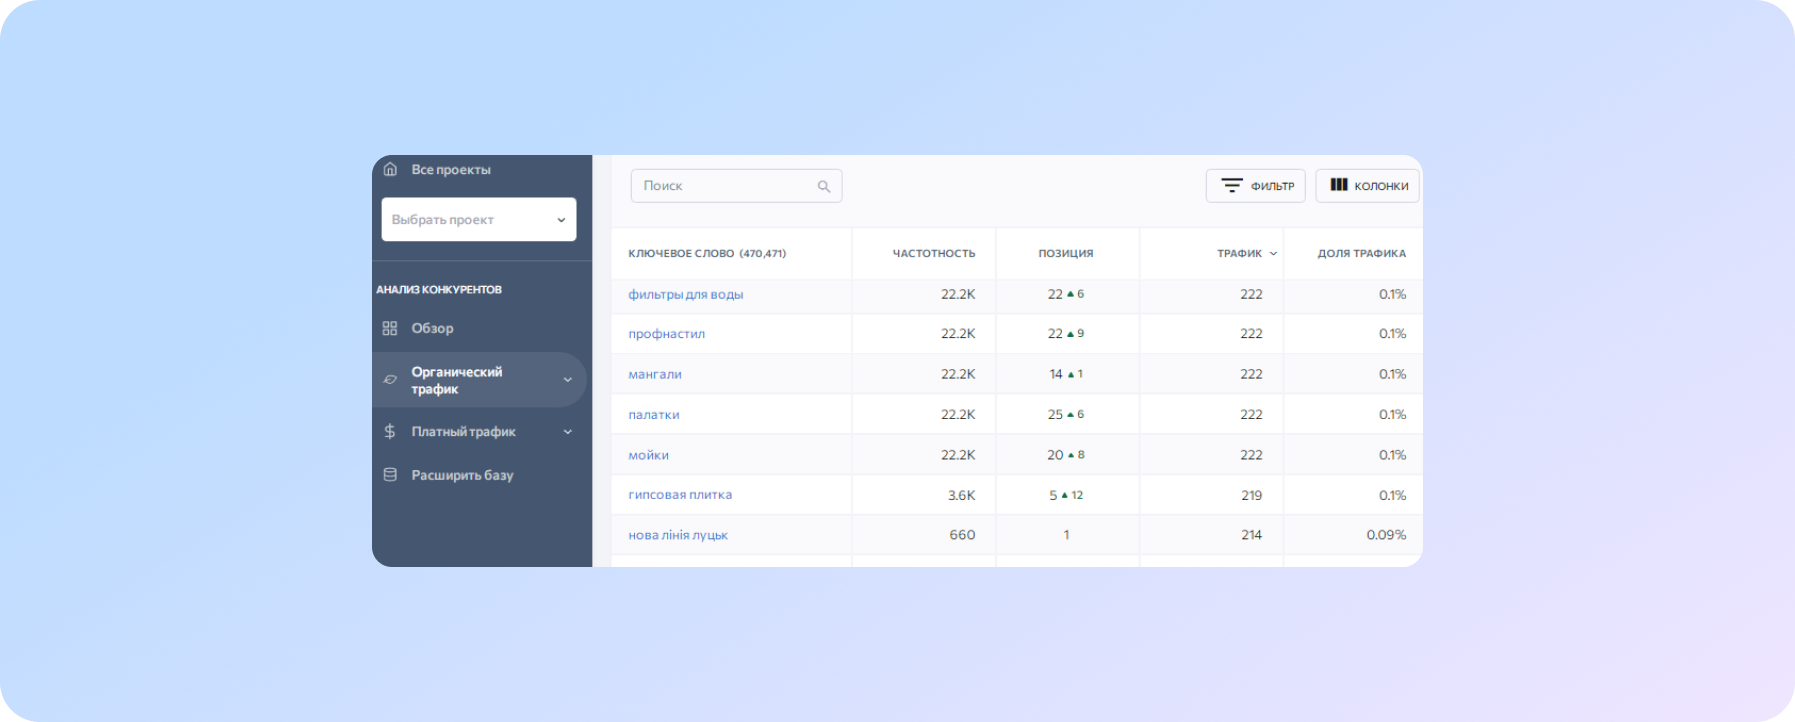This screenshot has height=722, width=1795.
Task: Click position 5 in гипсовая плитка row
Action: tap(1053, 495)
